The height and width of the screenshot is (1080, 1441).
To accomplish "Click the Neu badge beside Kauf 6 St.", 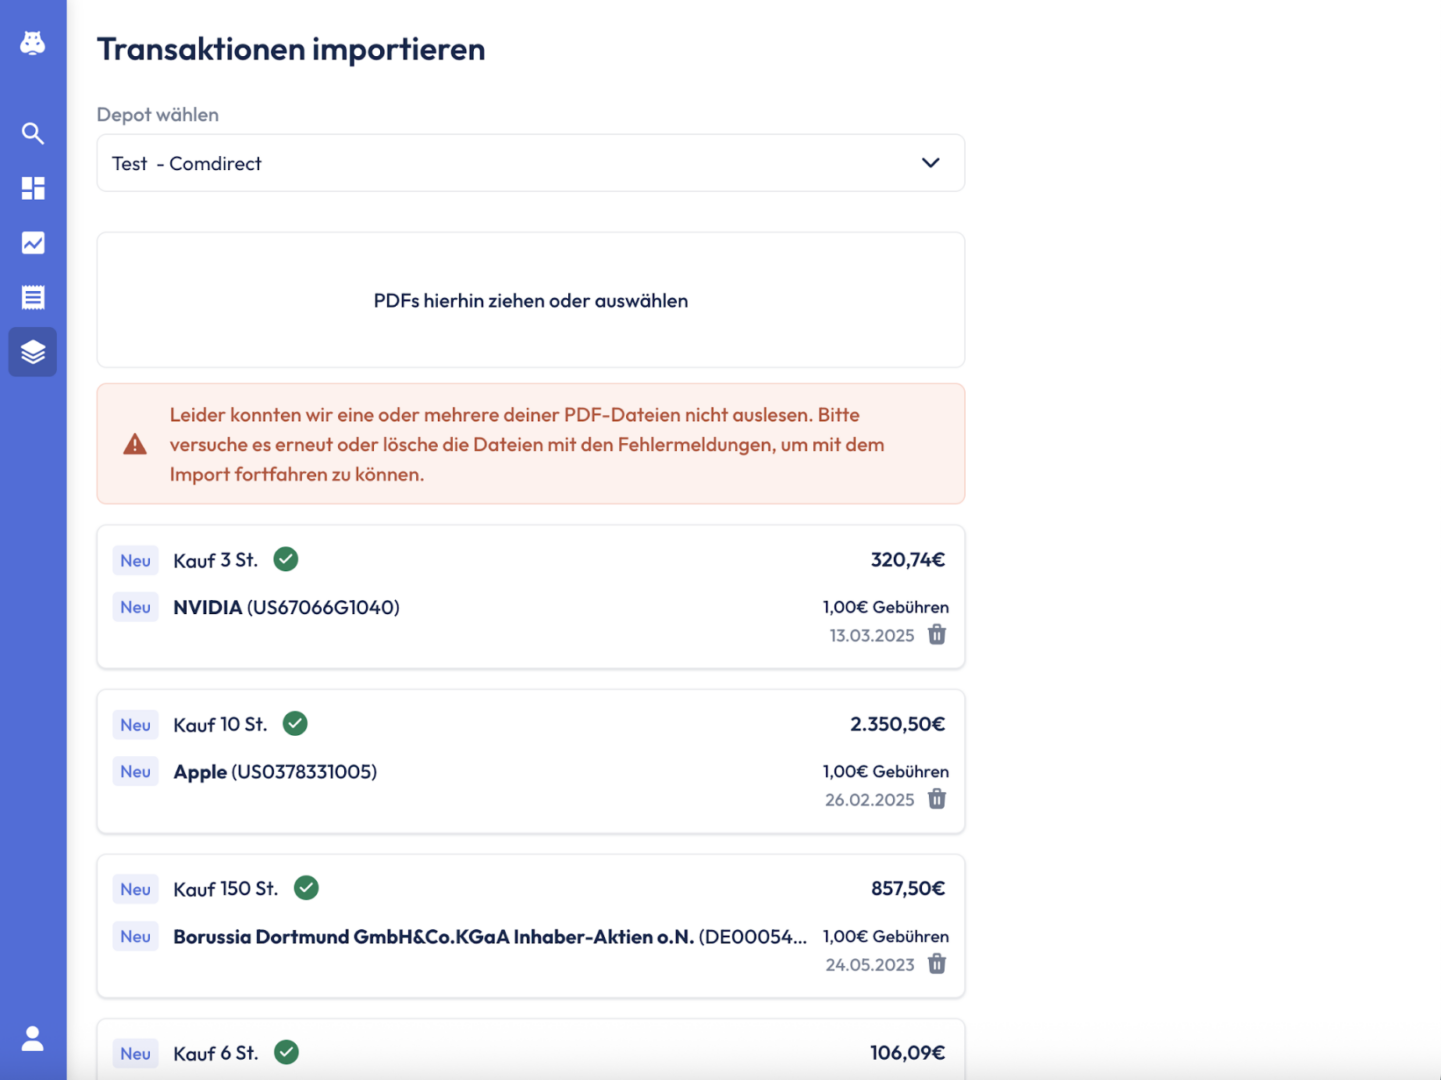I will coord(135,1053).
